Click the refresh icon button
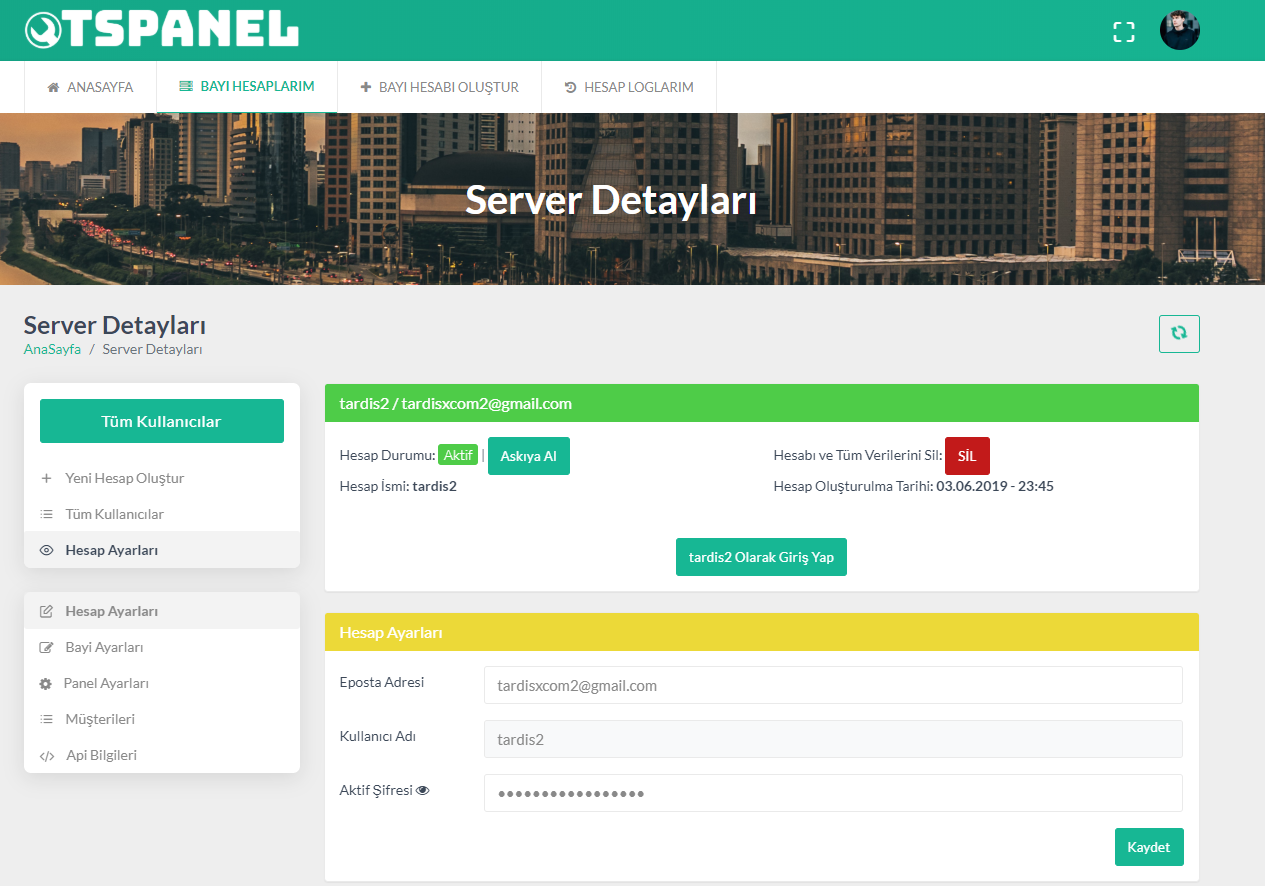1265x886 pixels. [x=1179, y=334]
